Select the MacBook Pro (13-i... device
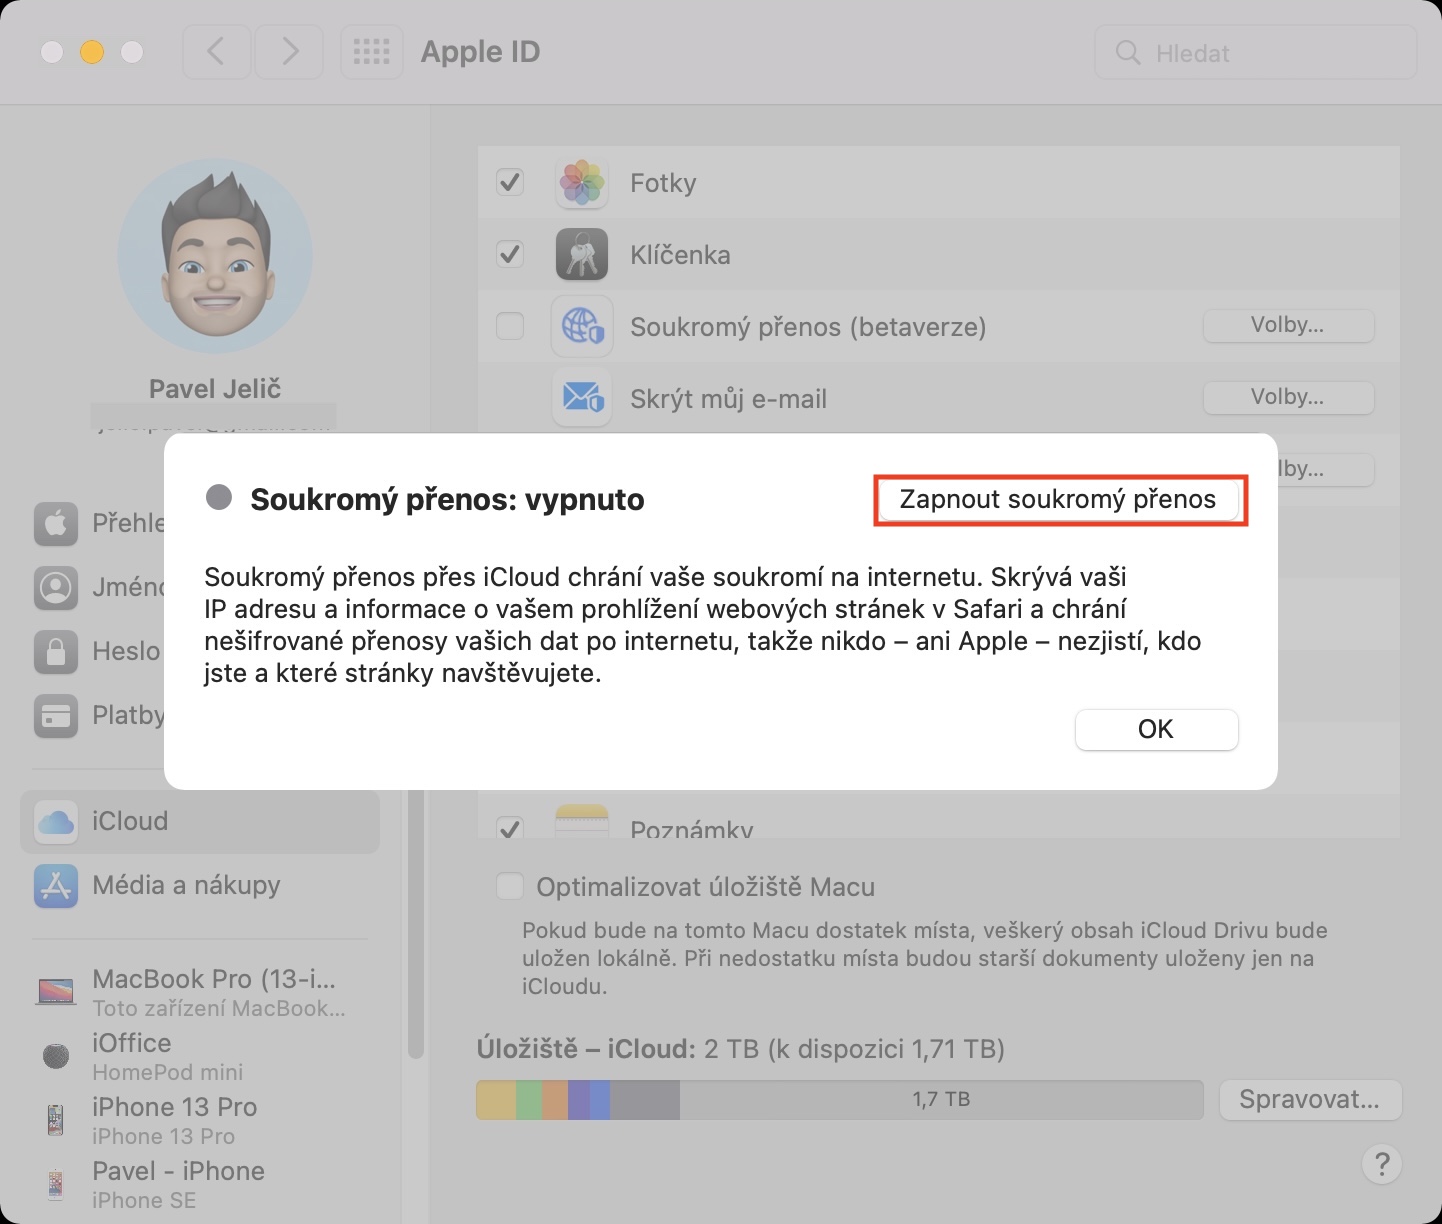The width and height of the screenshot is (1442, 1224). pos(200,992)
